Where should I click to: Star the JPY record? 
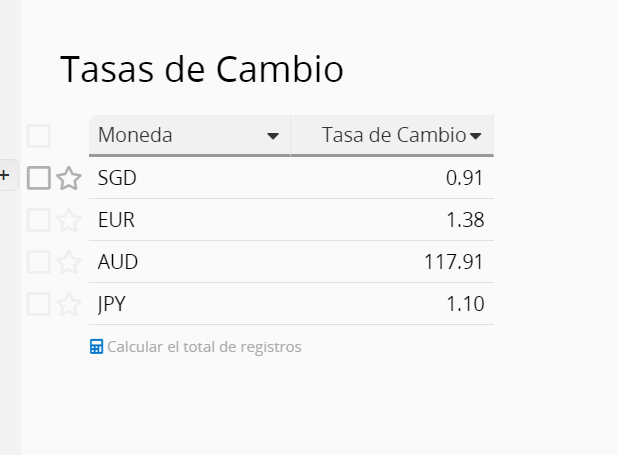(x=68, y=305)
